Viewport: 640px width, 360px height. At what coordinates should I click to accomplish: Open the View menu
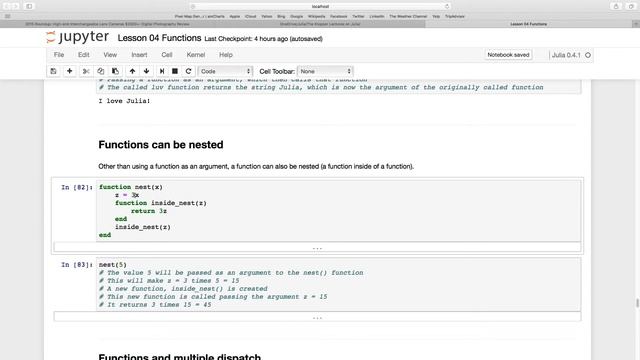110,55
